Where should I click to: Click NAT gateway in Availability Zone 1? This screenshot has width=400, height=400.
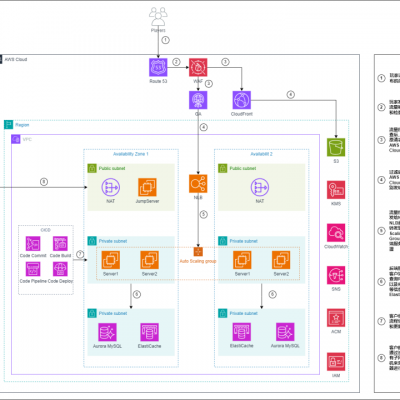click(111, 187)
